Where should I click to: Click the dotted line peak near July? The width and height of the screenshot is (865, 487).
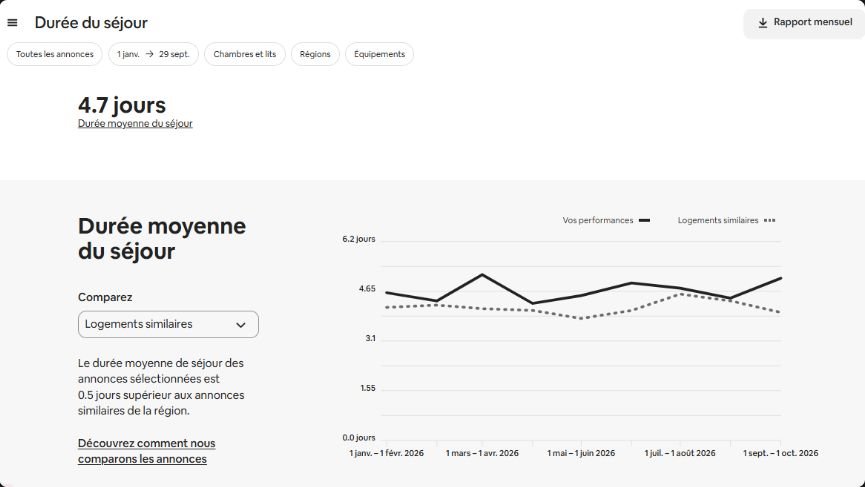(681, 294)
